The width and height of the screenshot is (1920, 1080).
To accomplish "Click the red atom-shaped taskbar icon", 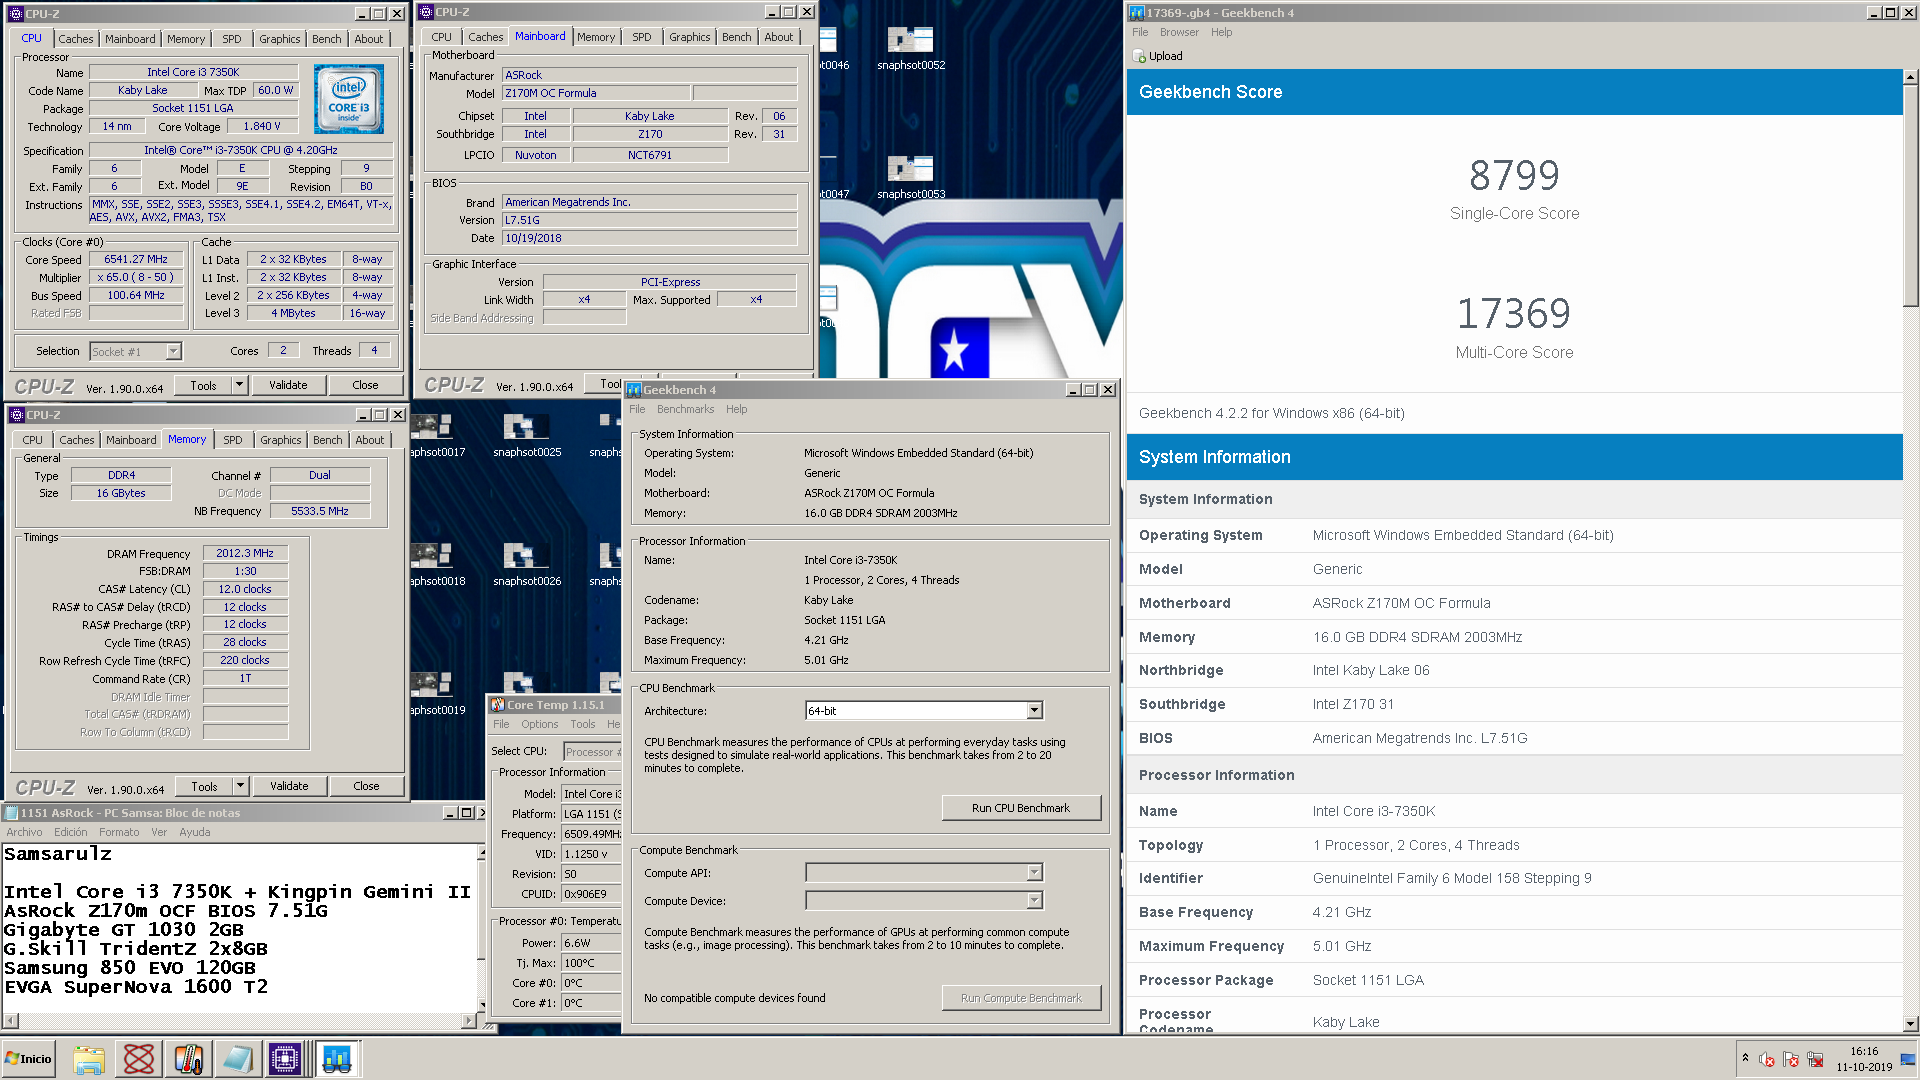I will click(138, 1058).
